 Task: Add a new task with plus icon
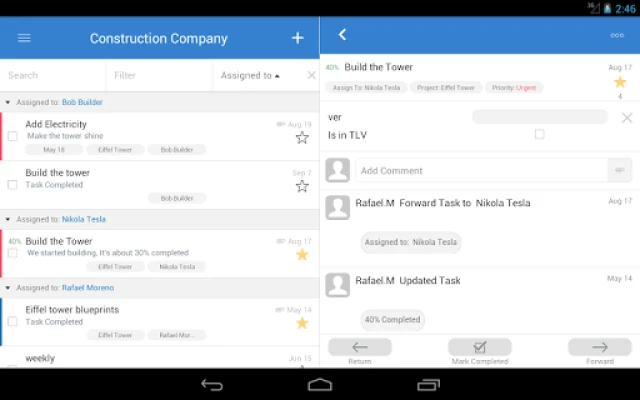(x=298, y=38)
